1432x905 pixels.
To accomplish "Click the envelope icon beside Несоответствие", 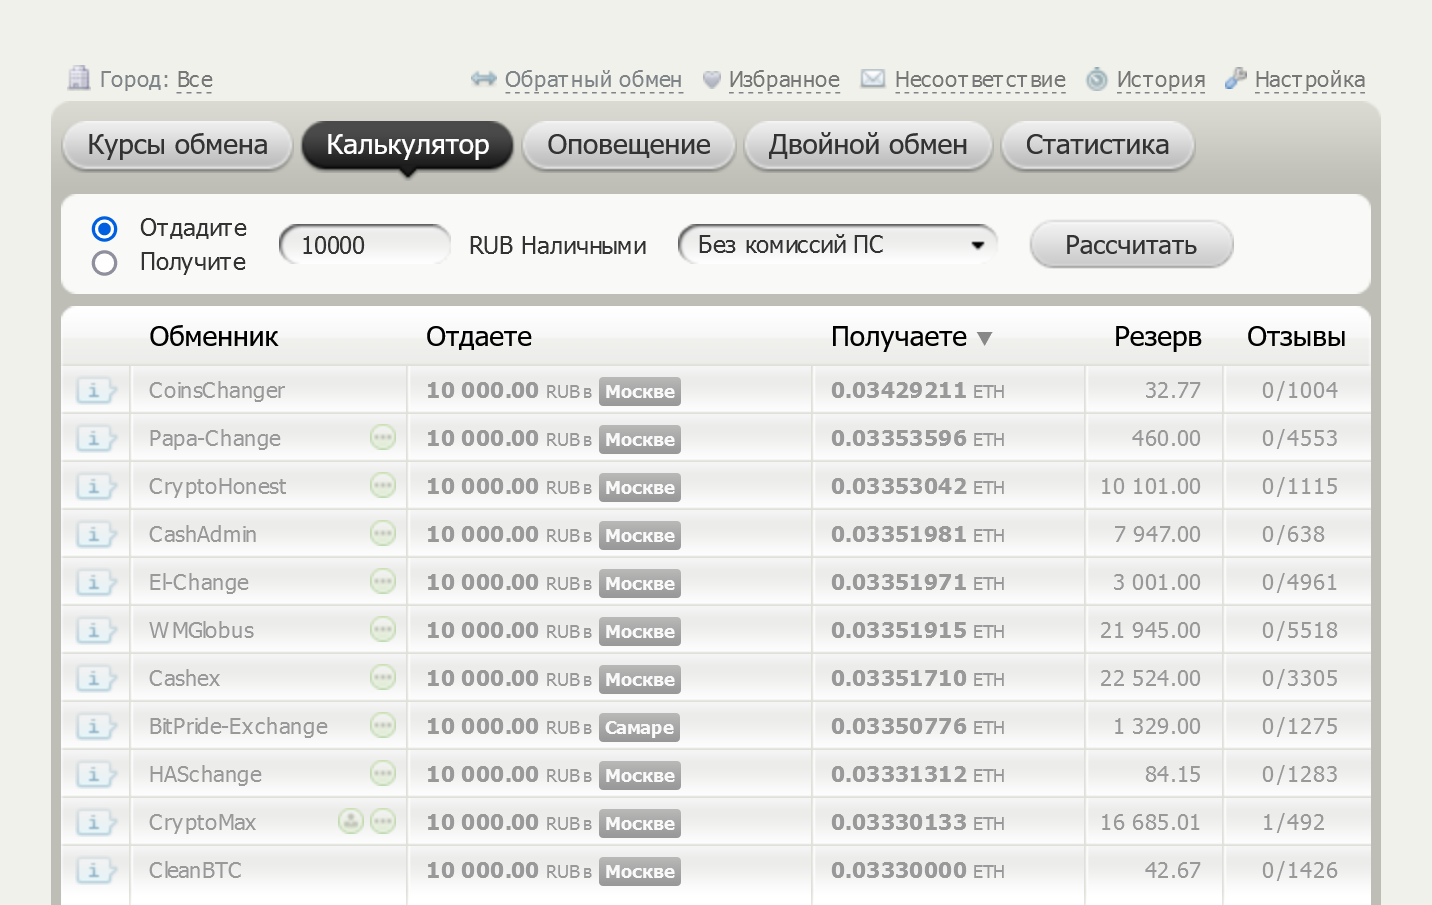I will coord(873,78).
